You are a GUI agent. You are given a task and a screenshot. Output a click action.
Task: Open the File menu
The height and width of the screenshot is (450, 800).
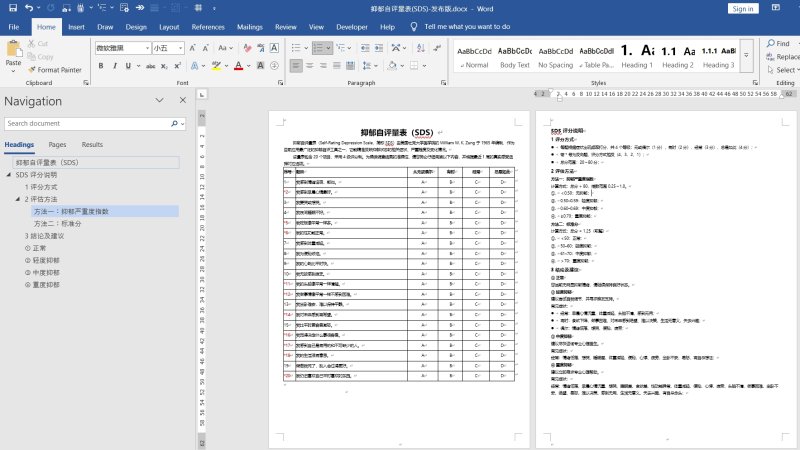(x=14, y=27)
